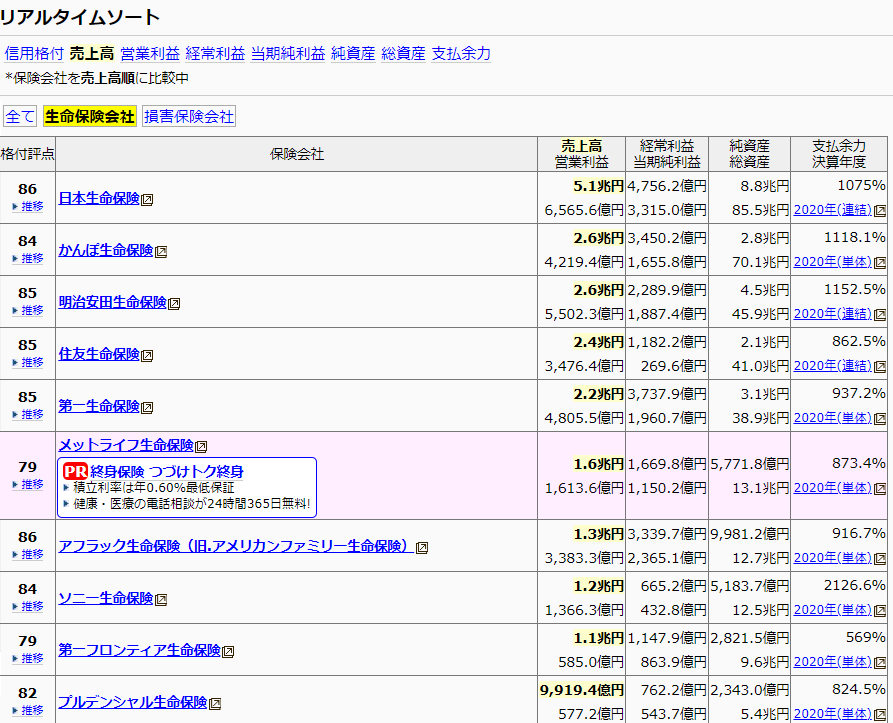Open かんぽ生命保険 company link

(106, 250)
